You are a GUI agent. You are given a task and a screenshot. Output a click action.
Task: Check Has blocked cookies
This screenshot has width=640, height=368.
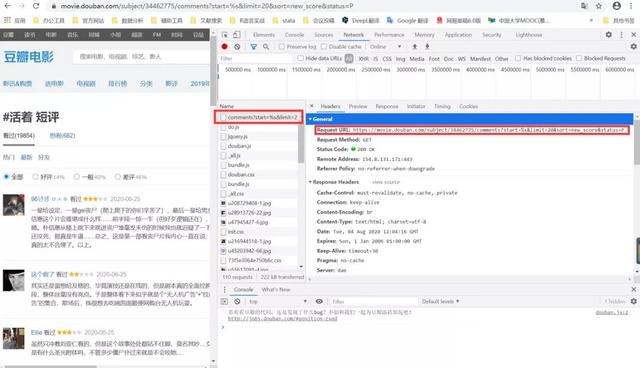click(x=518, y=59)
